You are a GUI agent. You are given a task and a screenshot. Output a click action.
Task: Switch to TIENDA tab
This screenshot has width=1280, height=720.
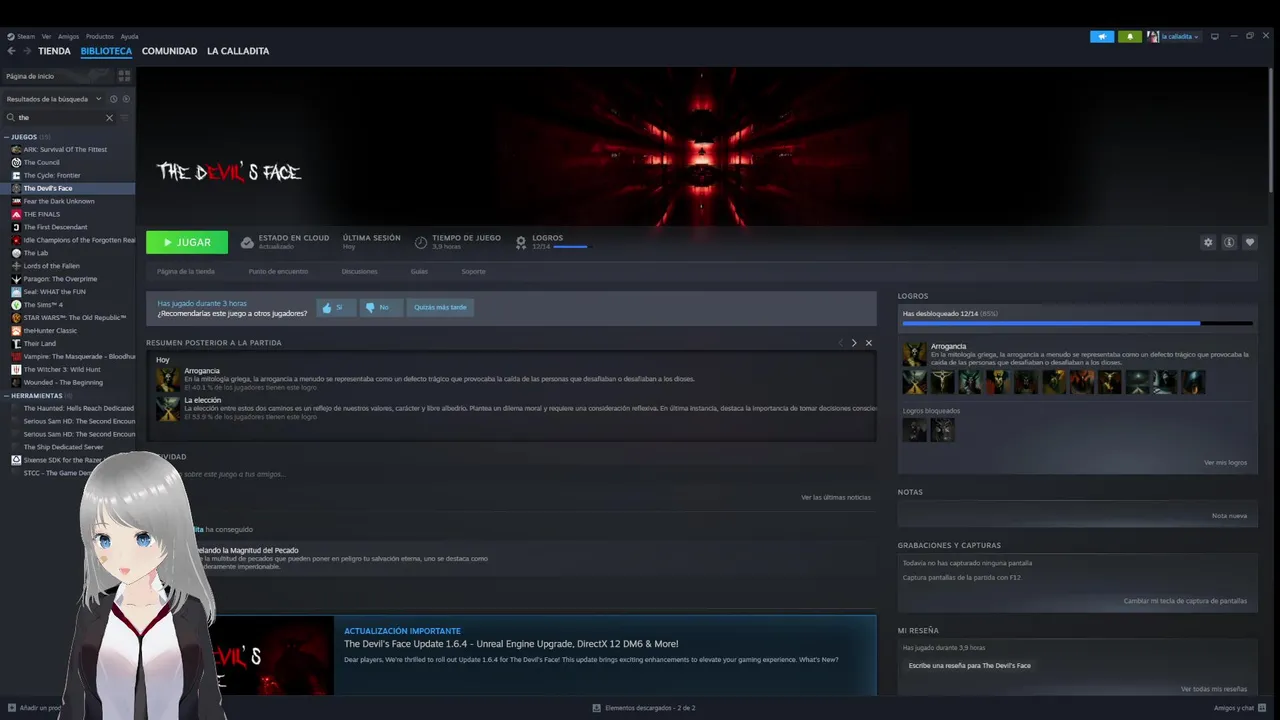click(x=54, y=51)
